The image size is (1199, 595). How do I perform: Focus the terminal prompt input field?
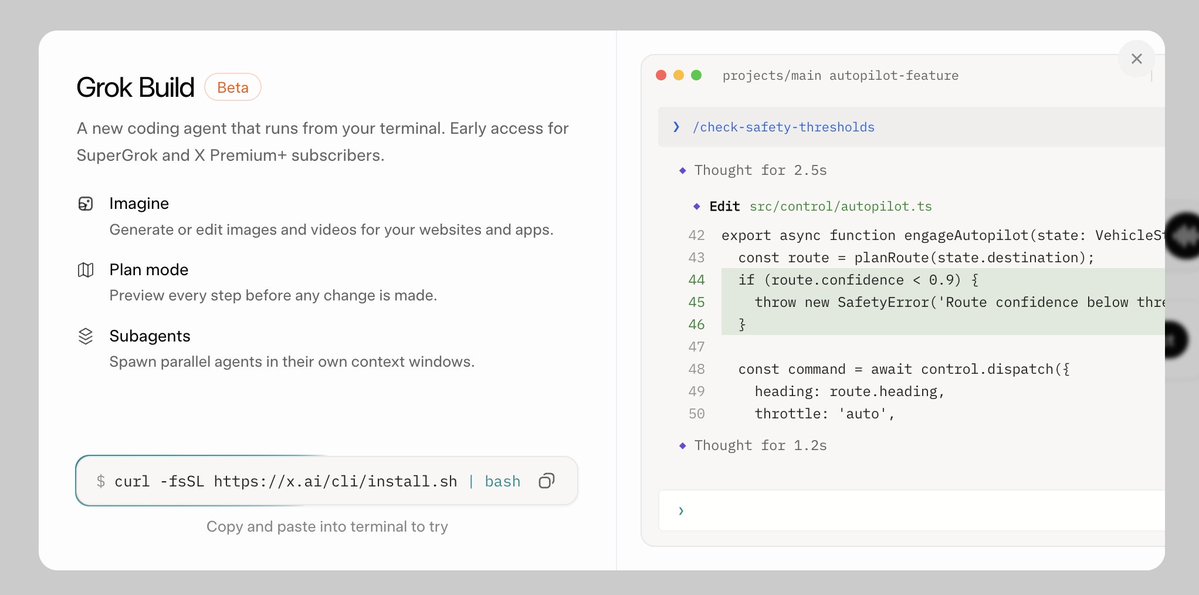[911, 510]
